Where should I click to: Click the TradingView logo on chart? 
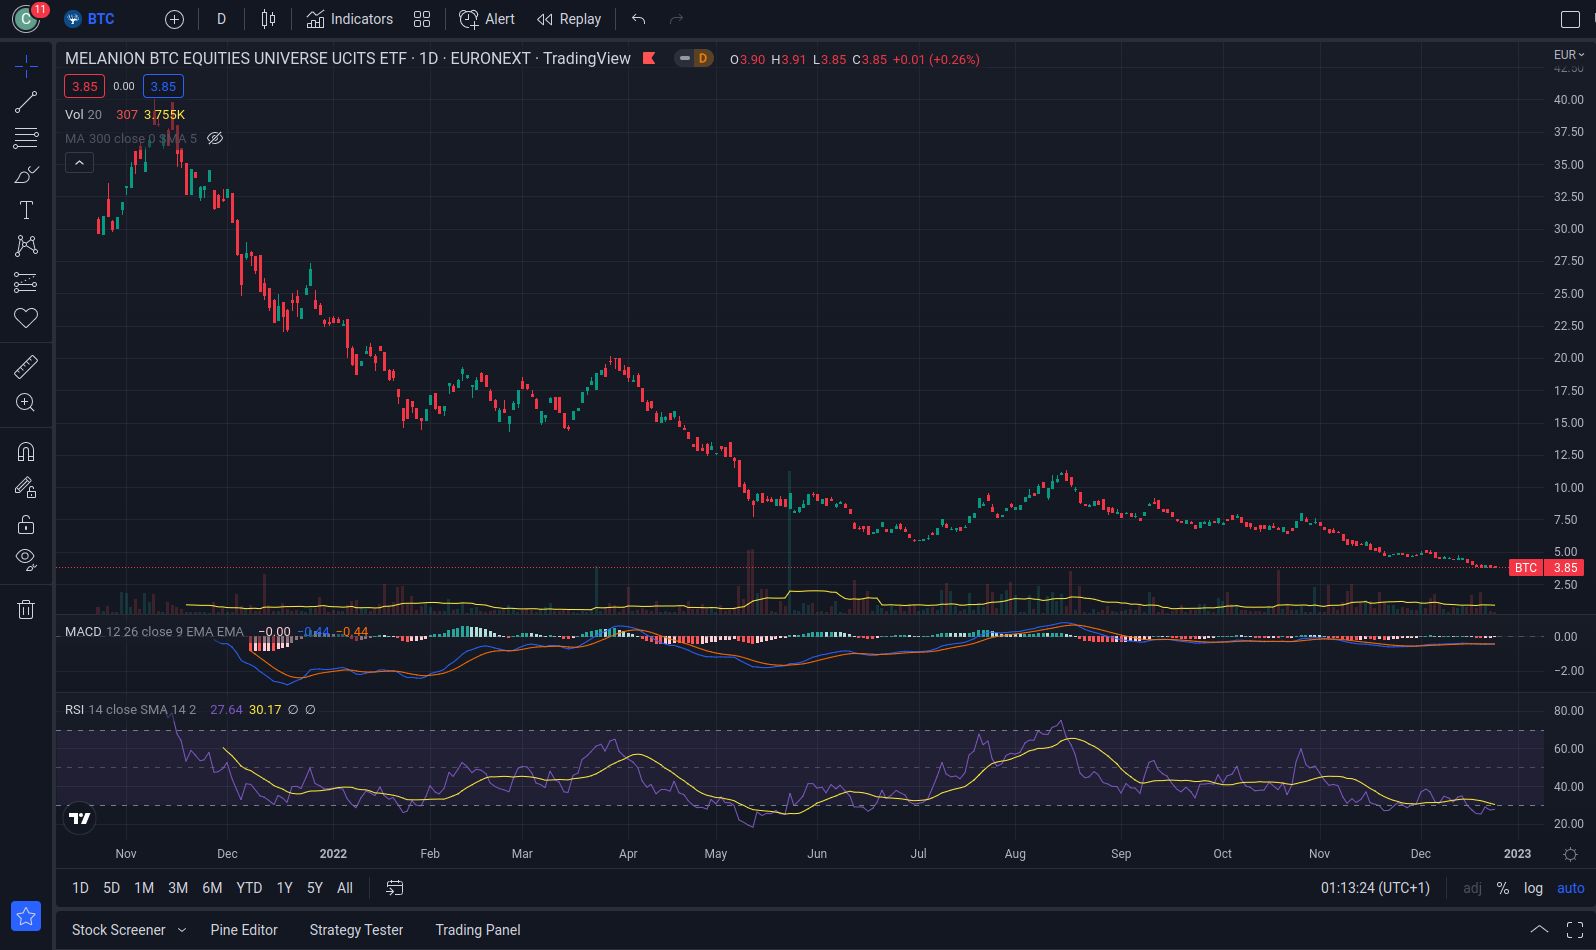[79, 818]
